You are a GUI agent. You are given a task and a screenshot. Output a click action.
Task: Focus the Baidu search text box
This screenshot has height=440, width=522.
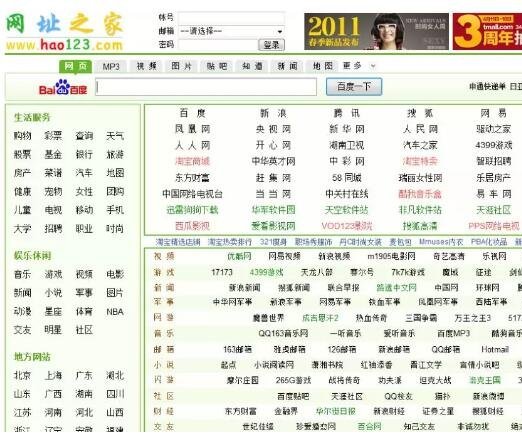(206, 87)
